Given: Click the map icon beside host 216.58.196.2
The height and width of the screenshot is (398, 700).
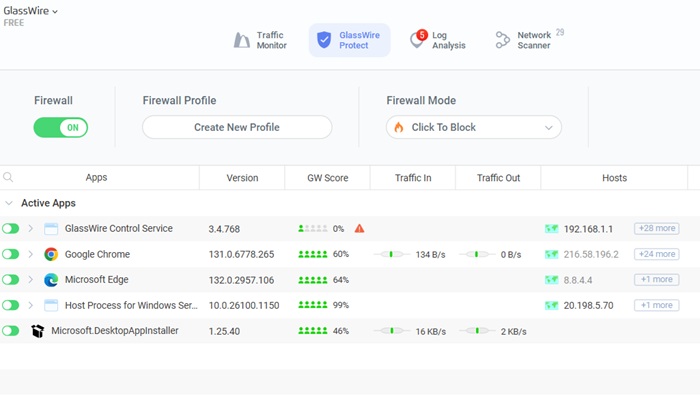Looking at the screenshot, I should [x=552, y=254].
